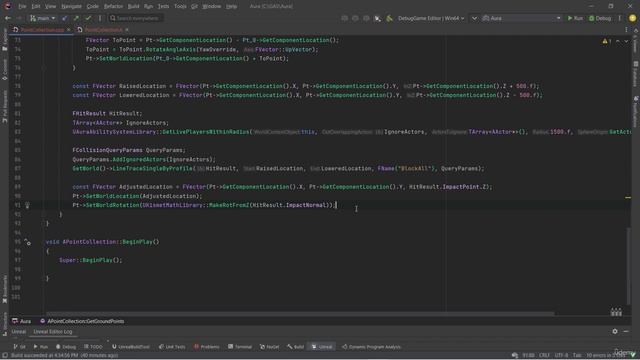Screen dimensions: 640x360
Task: Open the NuGet tool window
Action: pyautogui.click(x=269, y=347)
